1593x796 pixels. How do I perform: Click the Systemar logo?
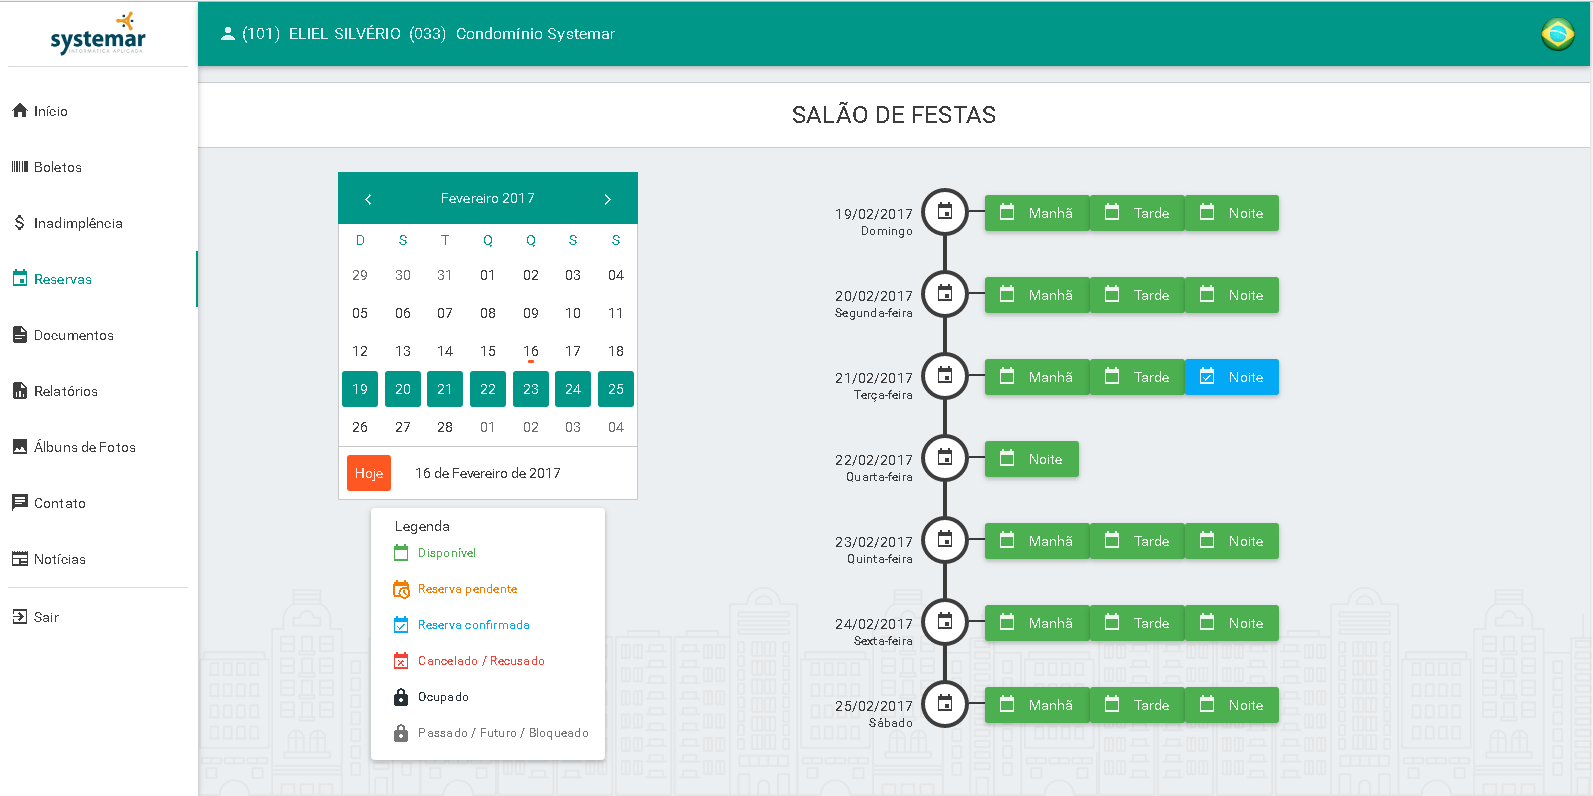click(x=98, y=34)
